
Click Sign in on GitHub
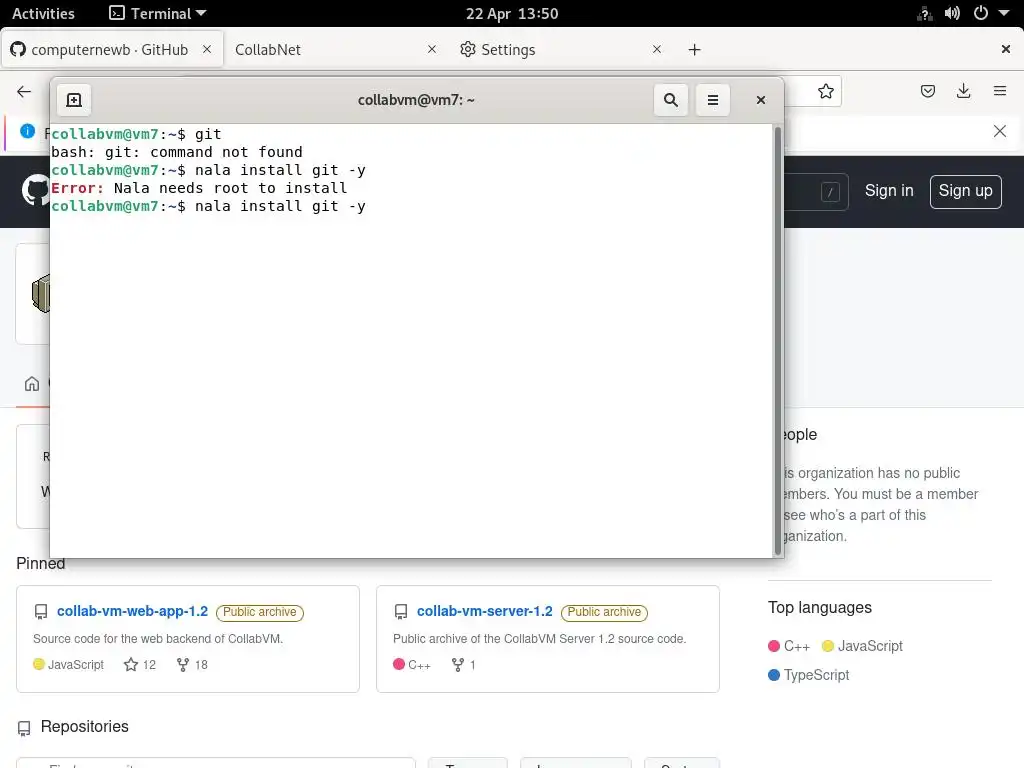(x=889, y=191)
